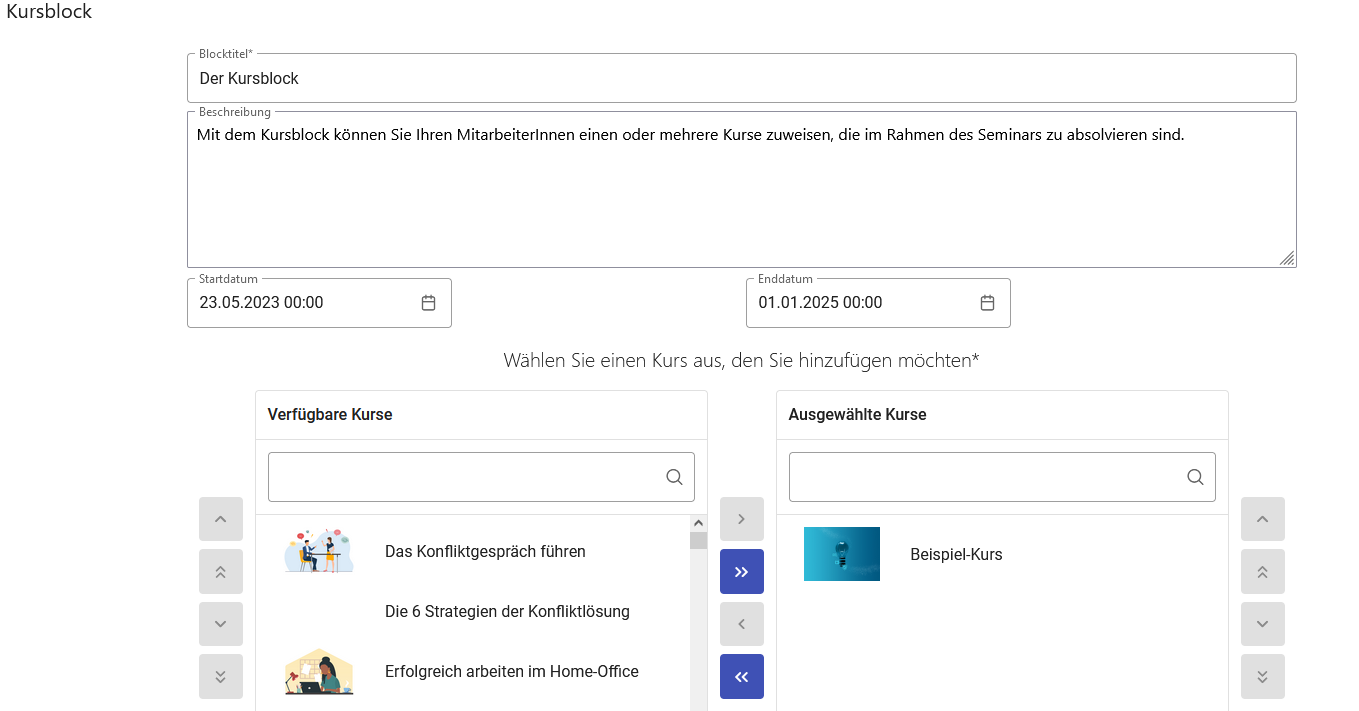Move available course to top of list
Viewport: 1359px width, 711px height.
coord(221,572)
